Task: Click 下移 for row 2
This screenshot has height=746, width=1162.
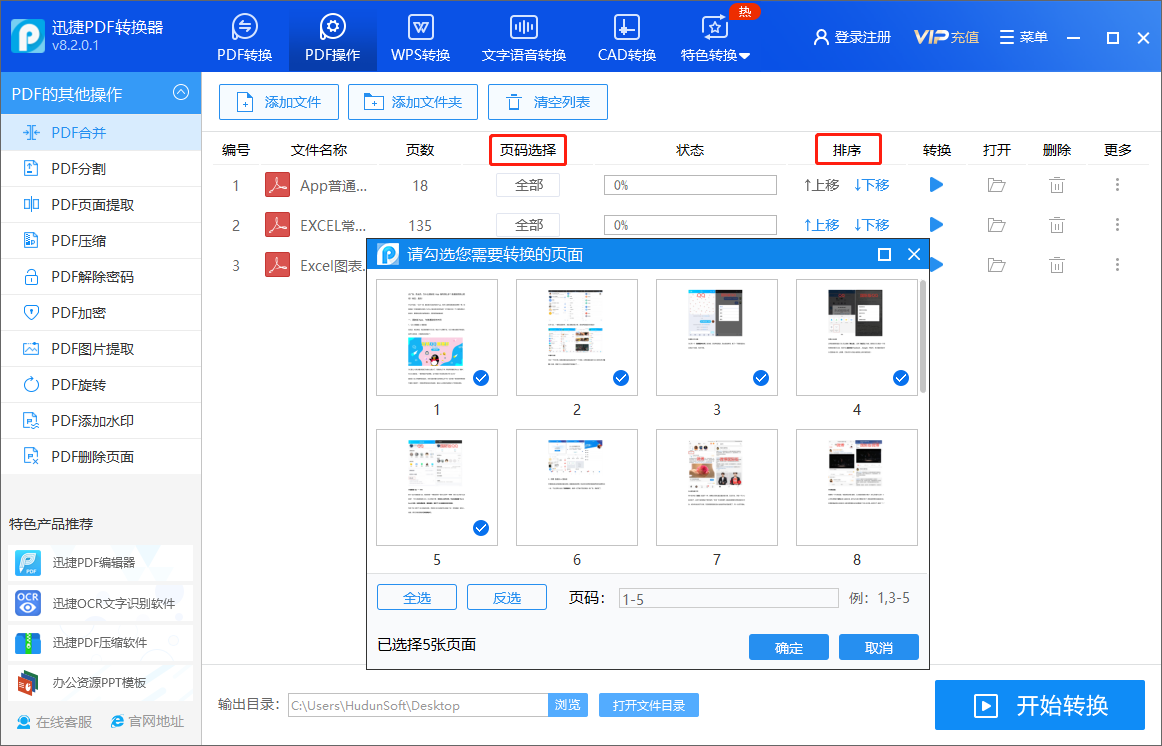Action: pos(872,224)
